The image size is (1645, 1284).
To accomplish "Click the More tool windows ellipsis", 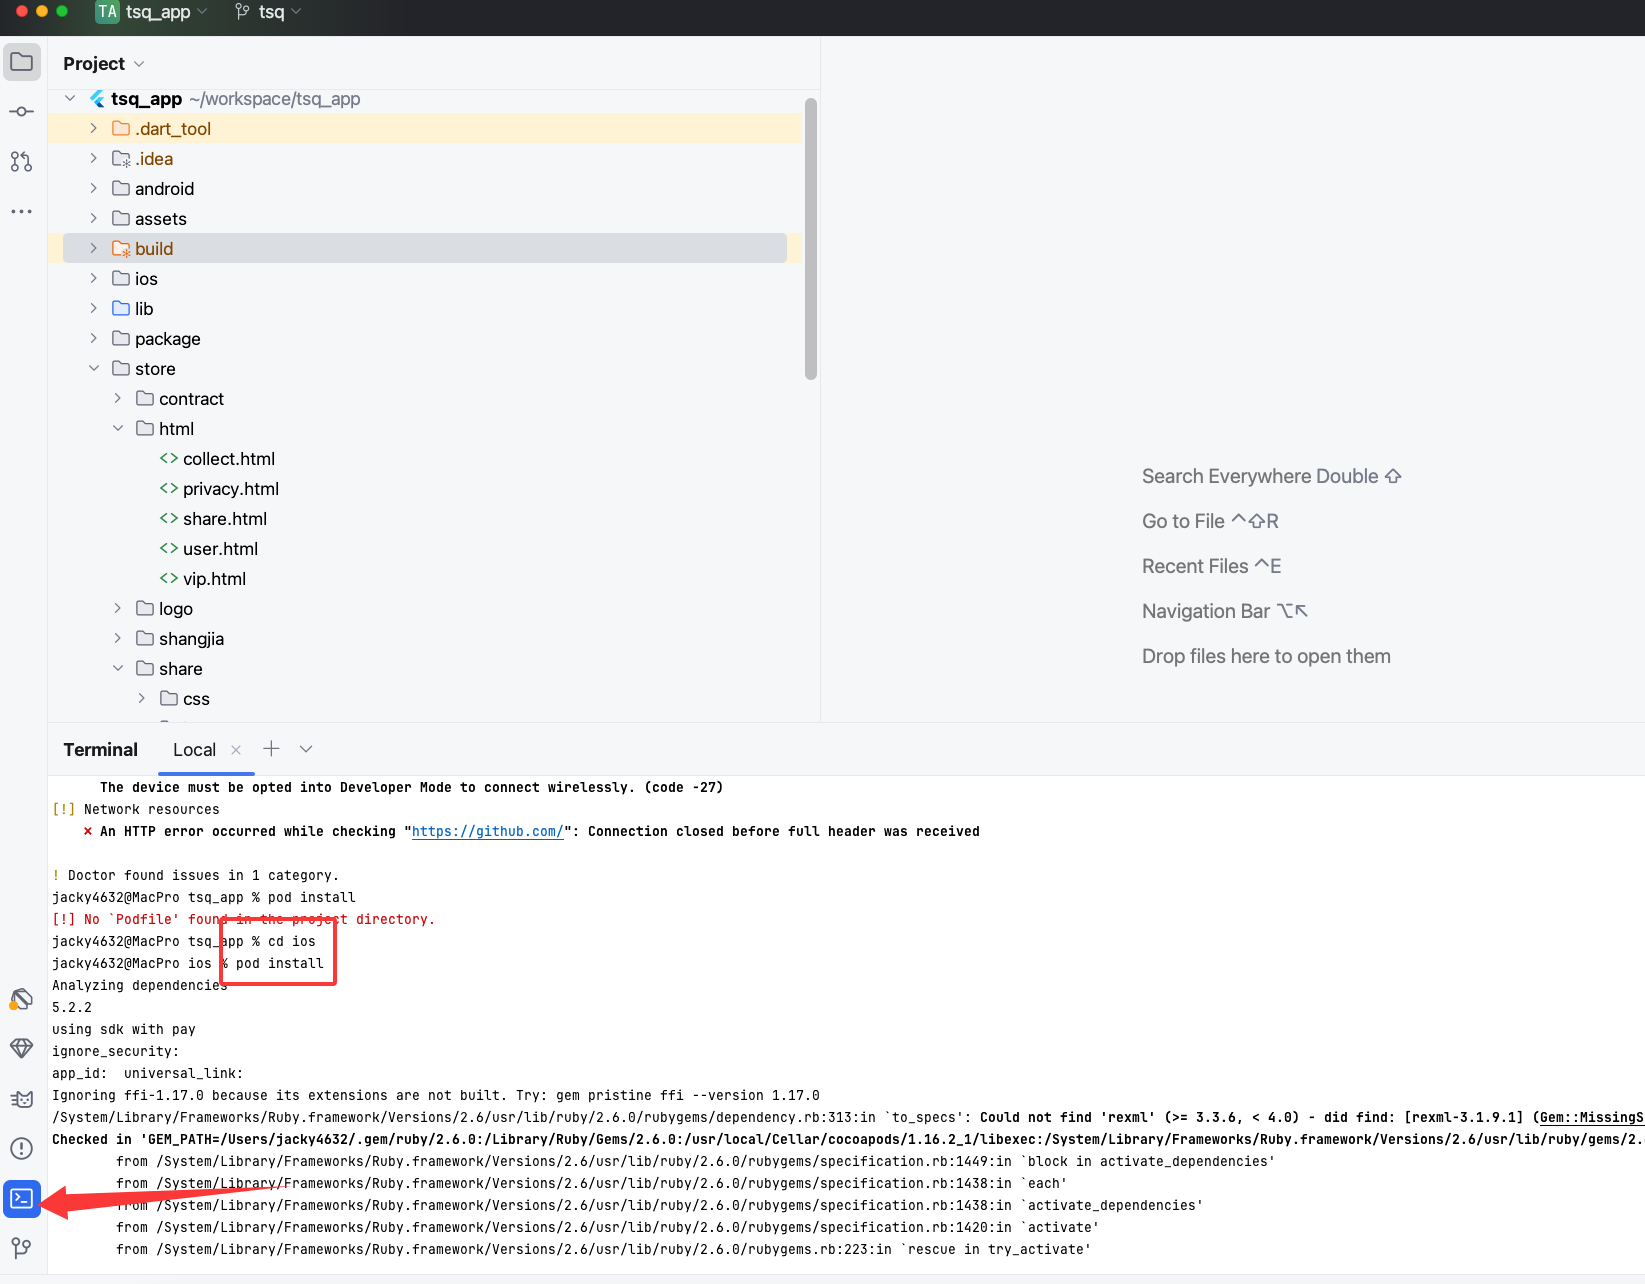I will pyautogui.click(x=21, y=211).
